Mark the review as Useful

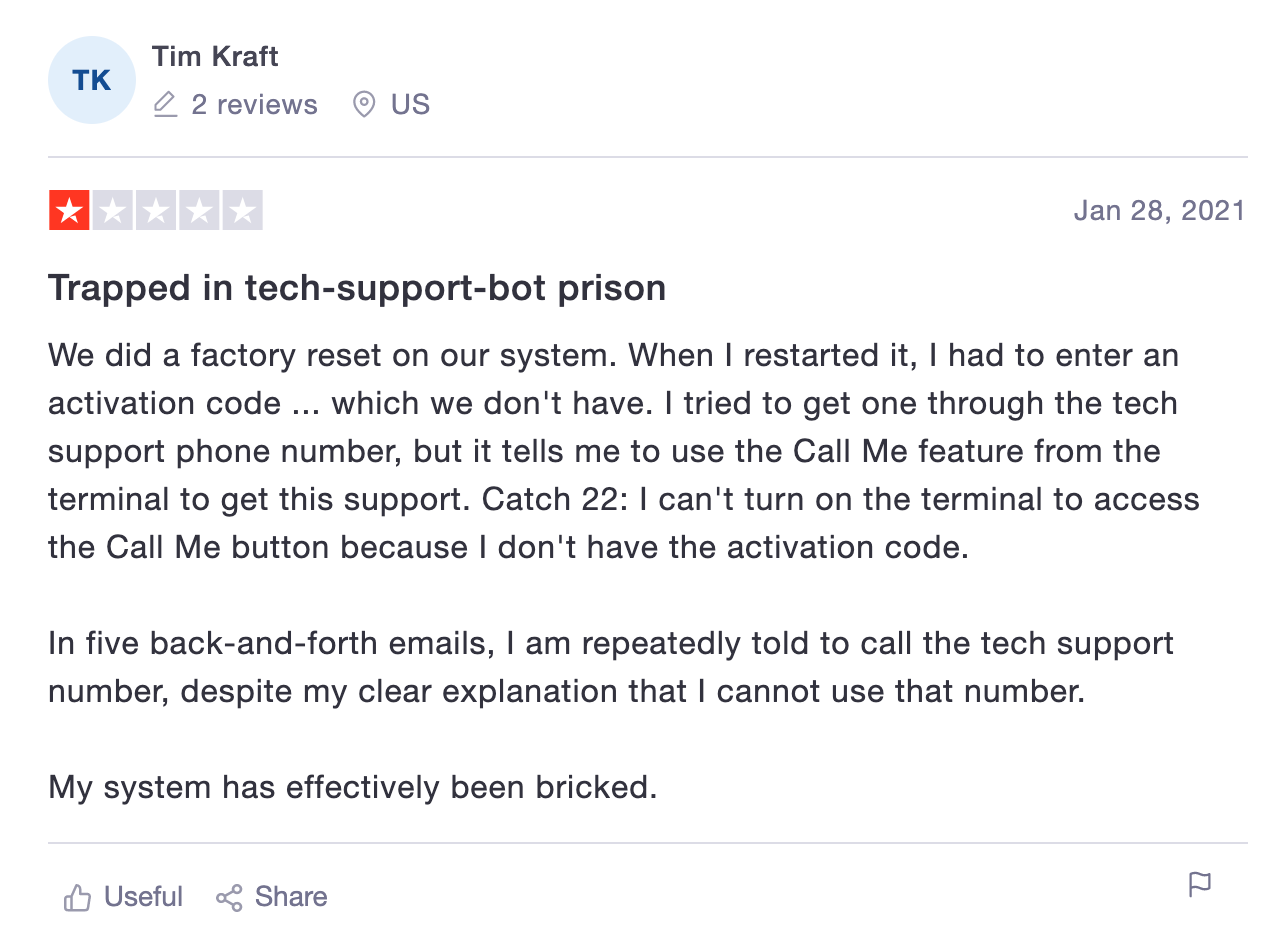click(x=123, y=897)
